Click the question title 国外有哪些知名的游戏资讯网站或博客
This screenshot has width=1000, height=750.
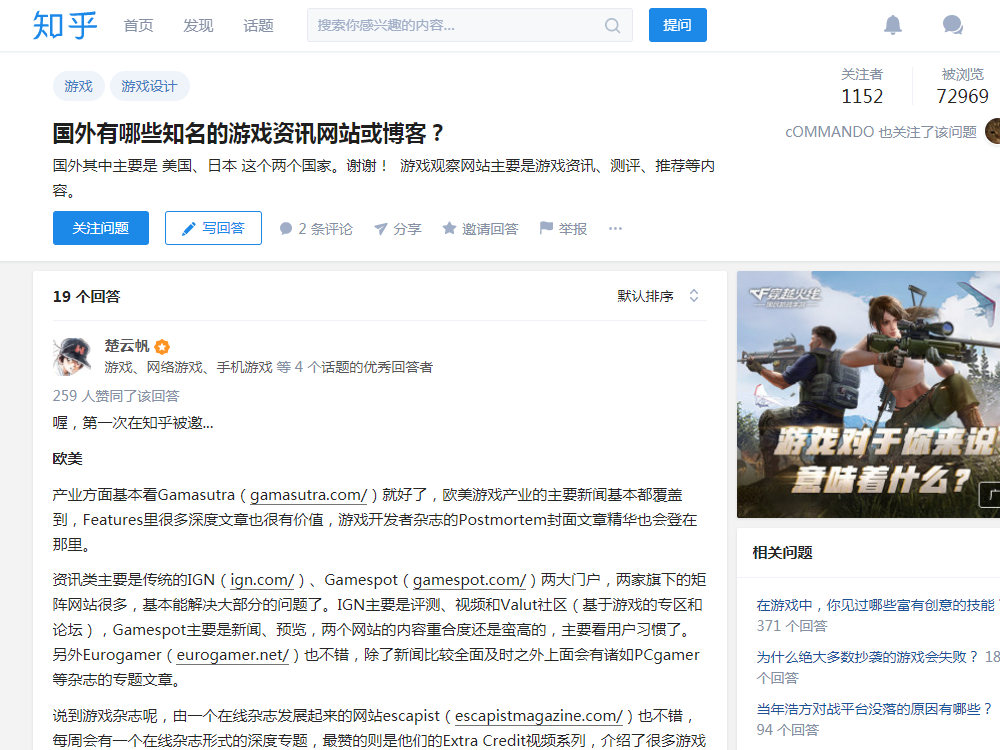(248, 133)
